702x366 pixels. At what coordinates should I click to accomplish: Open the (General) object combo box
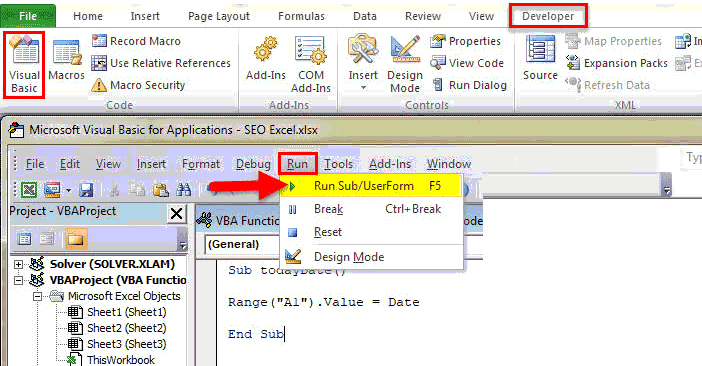click(243, 244)
